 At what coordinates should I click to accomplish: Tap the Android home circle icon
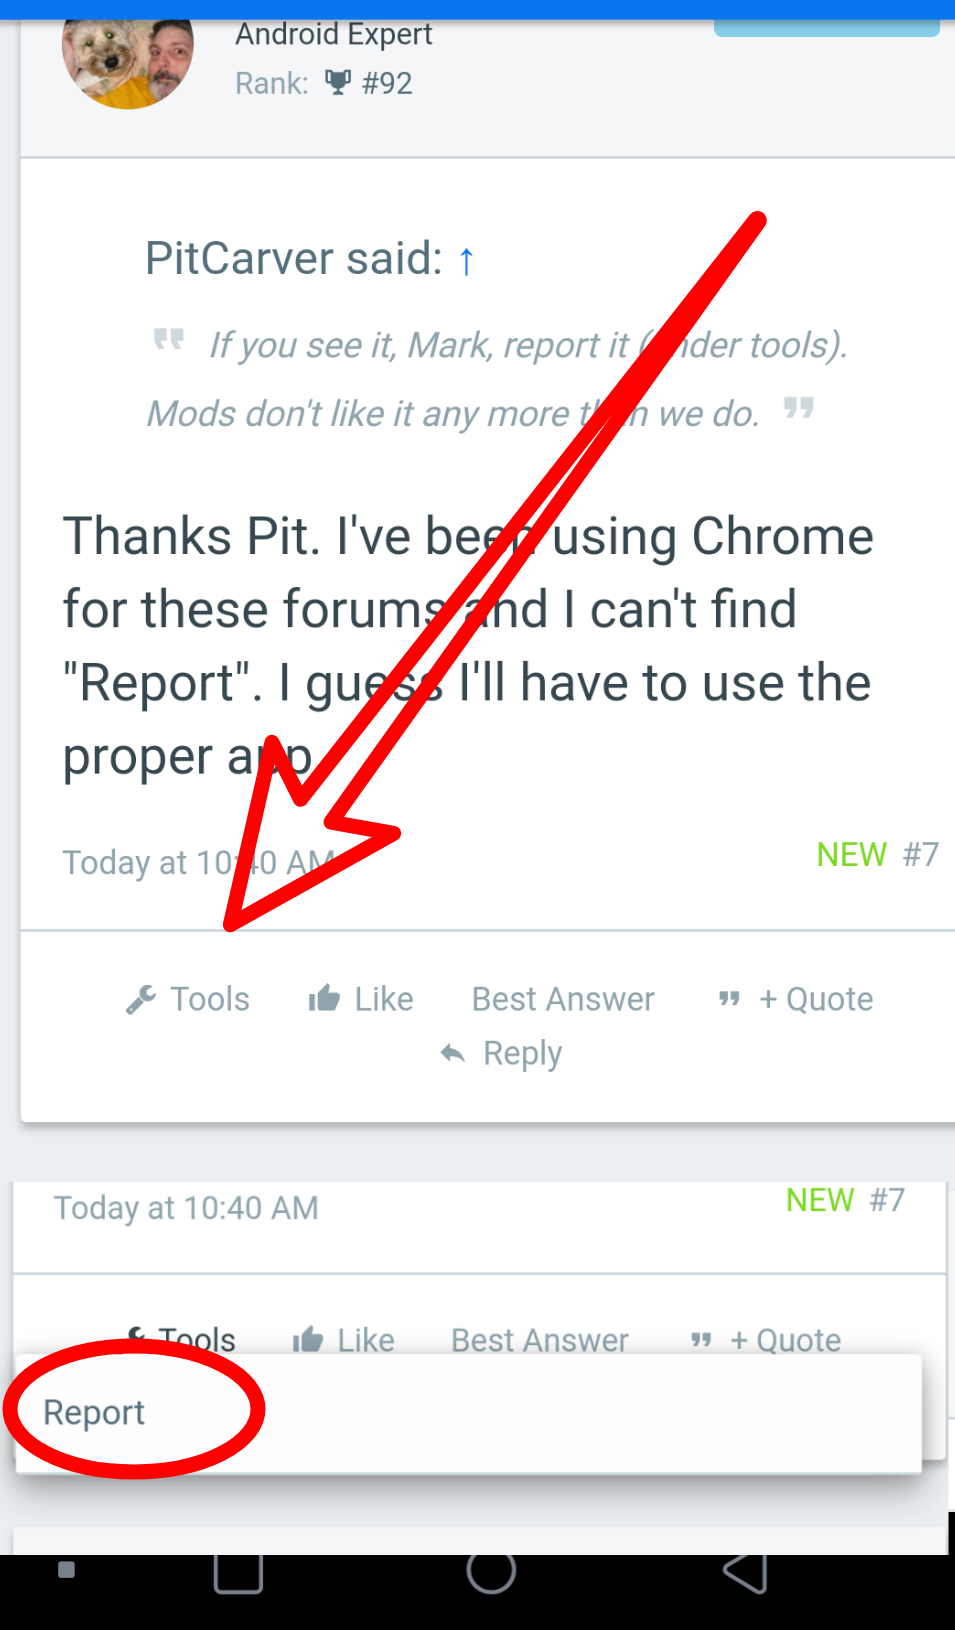(491, 1571)
